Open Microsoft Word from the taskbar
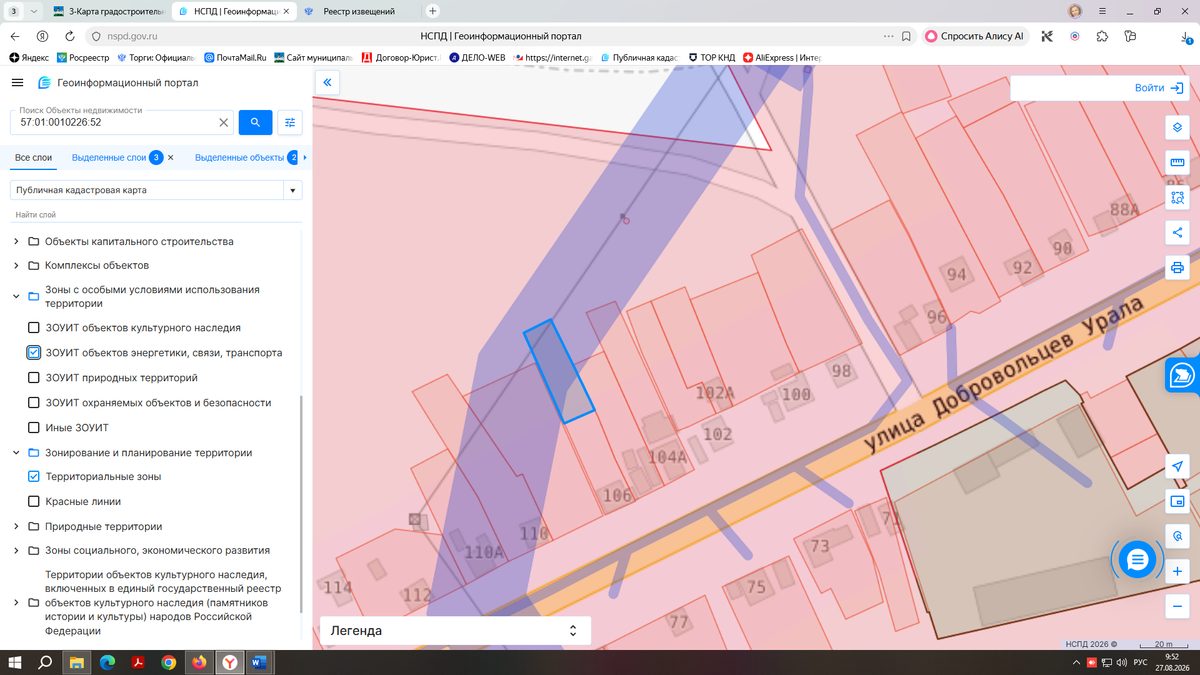 (x=259, y=662)
